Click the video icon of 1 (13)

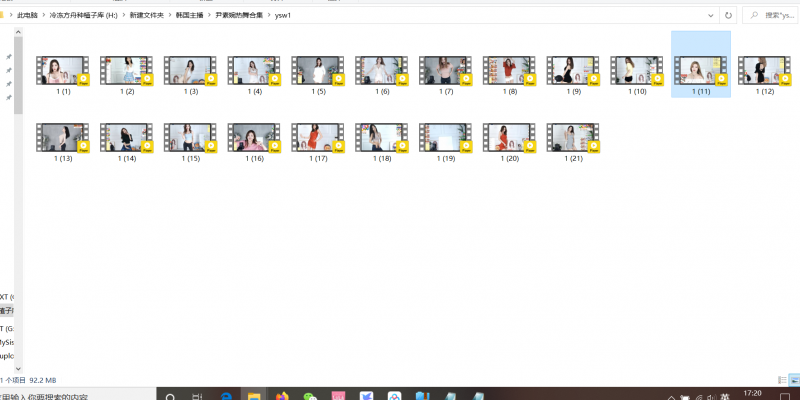(x=63, y=138)
